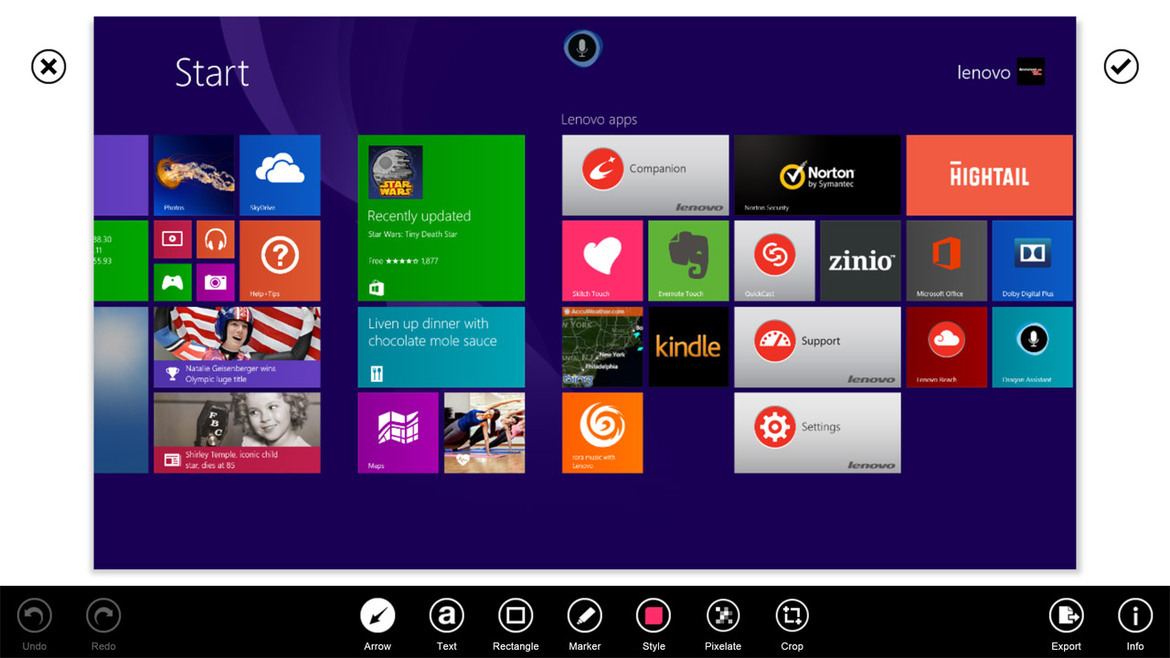1170x658 pixels.
Task: Open the Norton Security tile
Action: coord(818,175)
